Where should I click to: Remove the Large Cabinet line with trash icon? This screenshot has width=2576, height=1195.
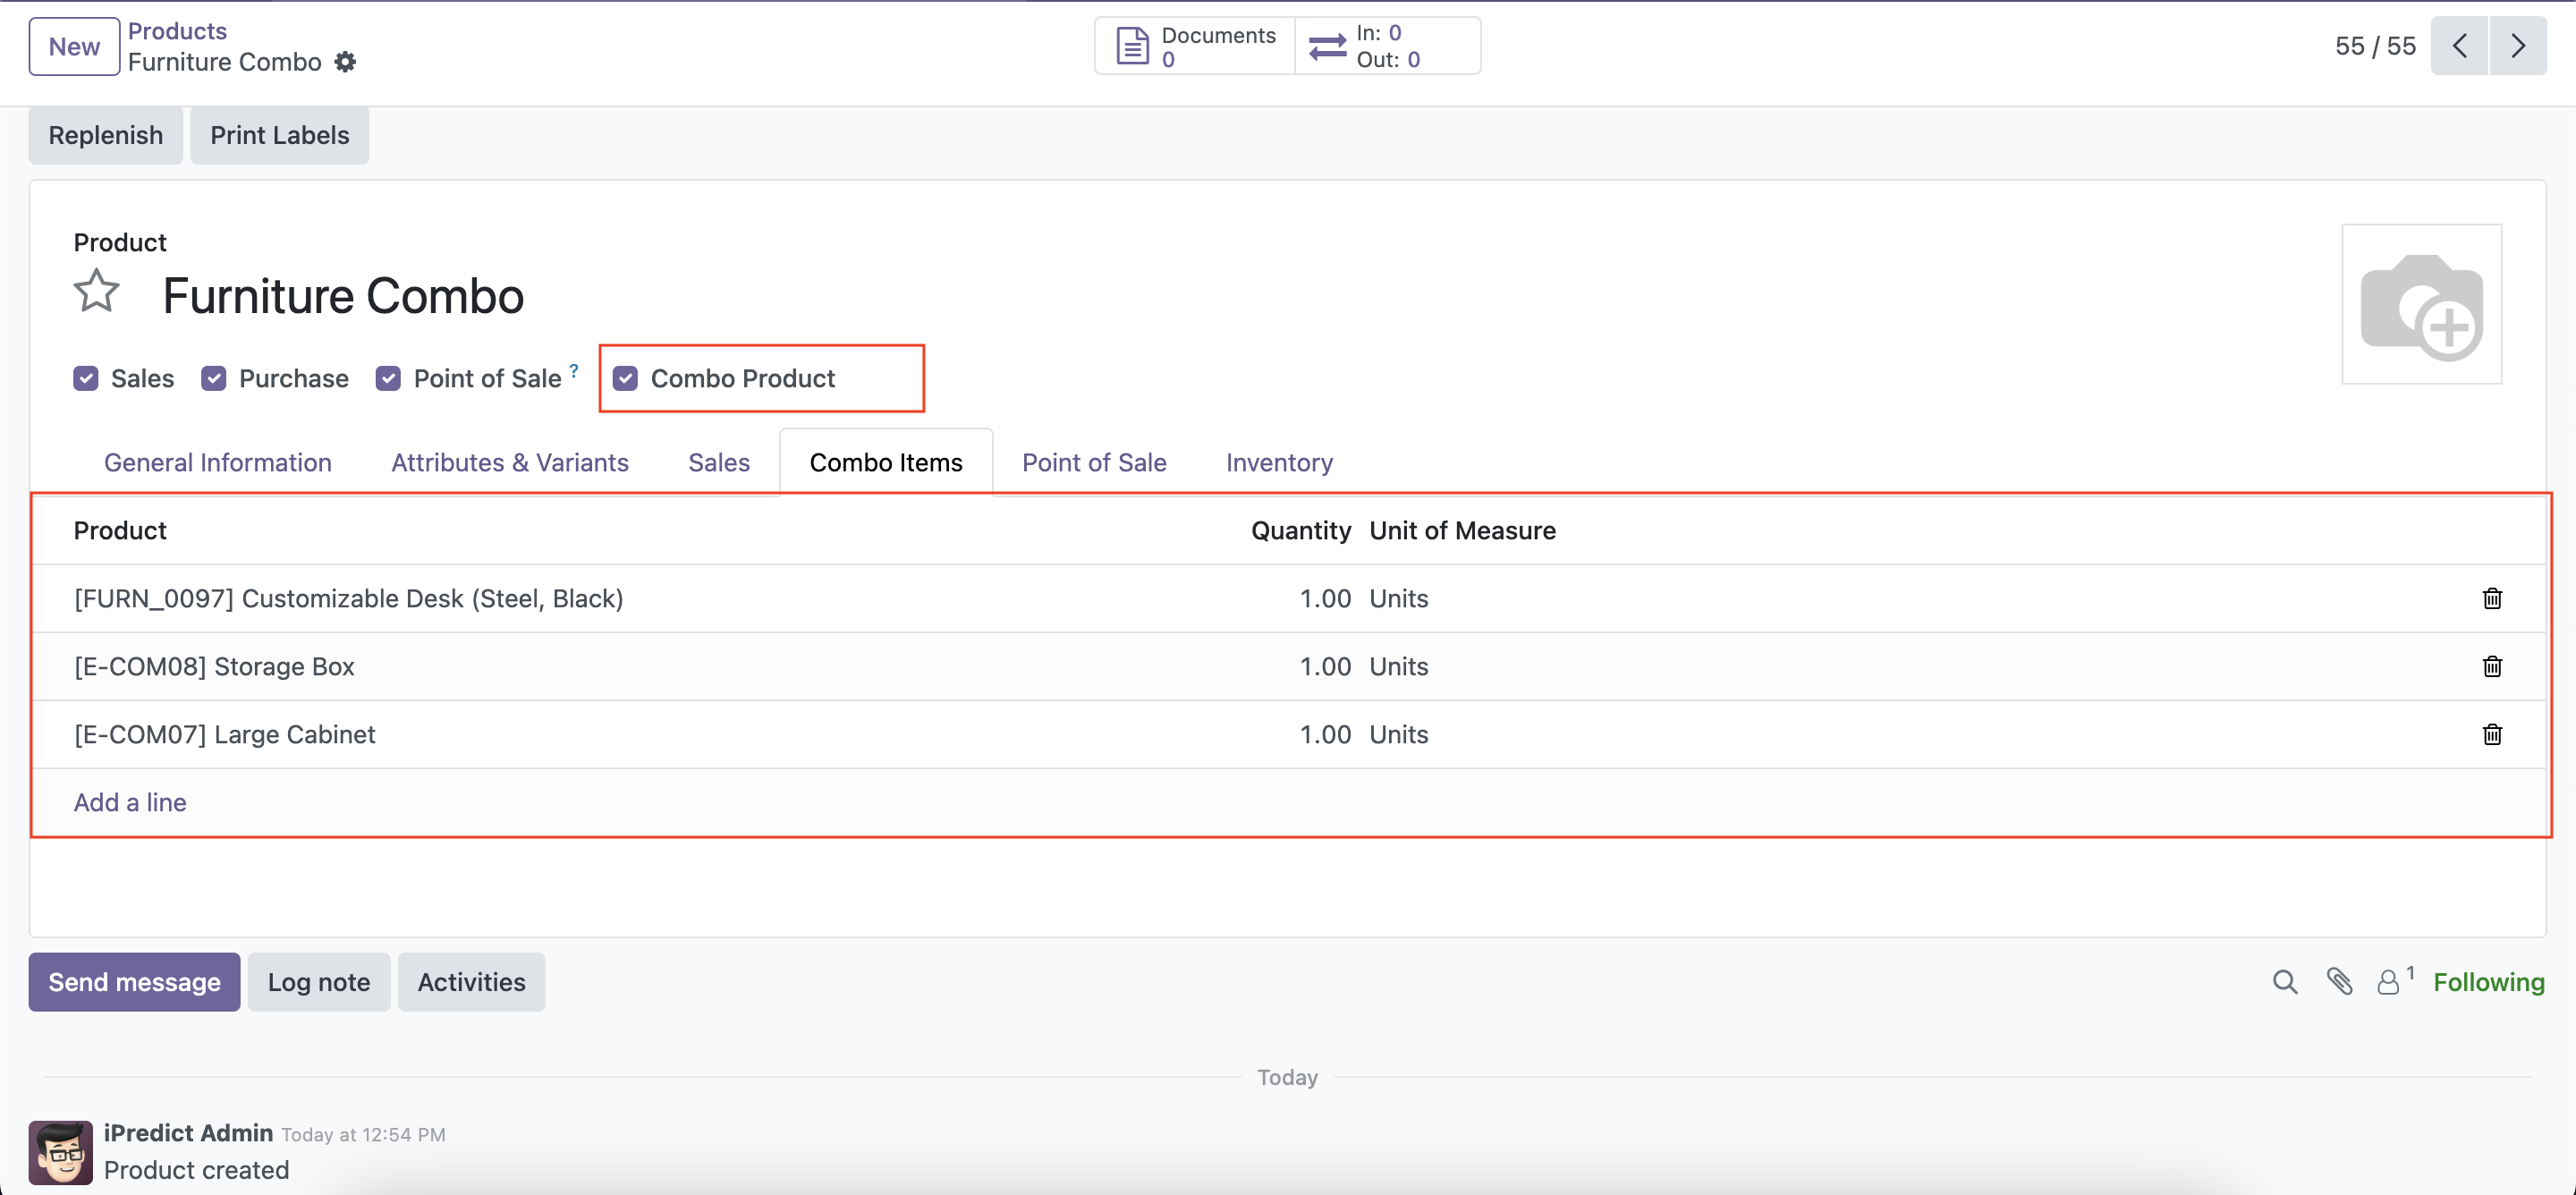tap(2491, 734)
